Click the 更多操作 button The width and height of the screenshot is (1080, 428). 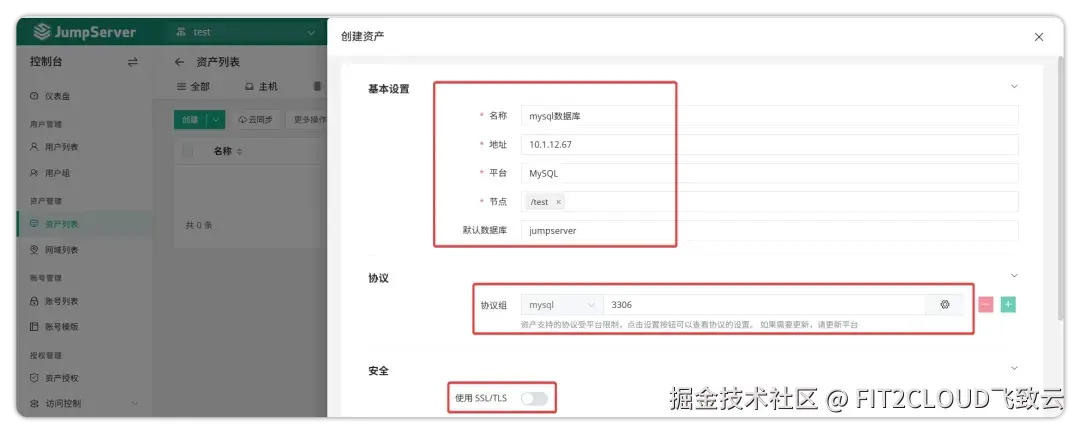pyautogui.click(x=307, y=119)
